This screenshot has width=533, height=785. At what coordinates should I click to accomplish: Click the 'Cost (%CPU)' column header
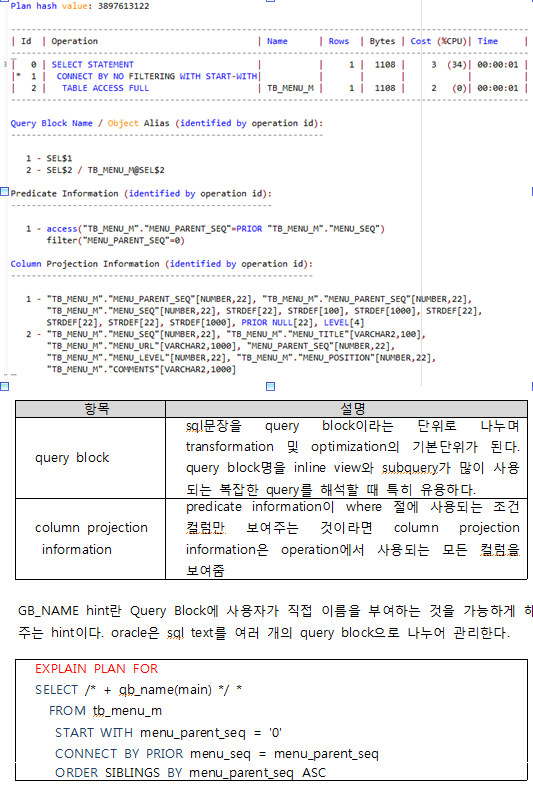[438, 41]
